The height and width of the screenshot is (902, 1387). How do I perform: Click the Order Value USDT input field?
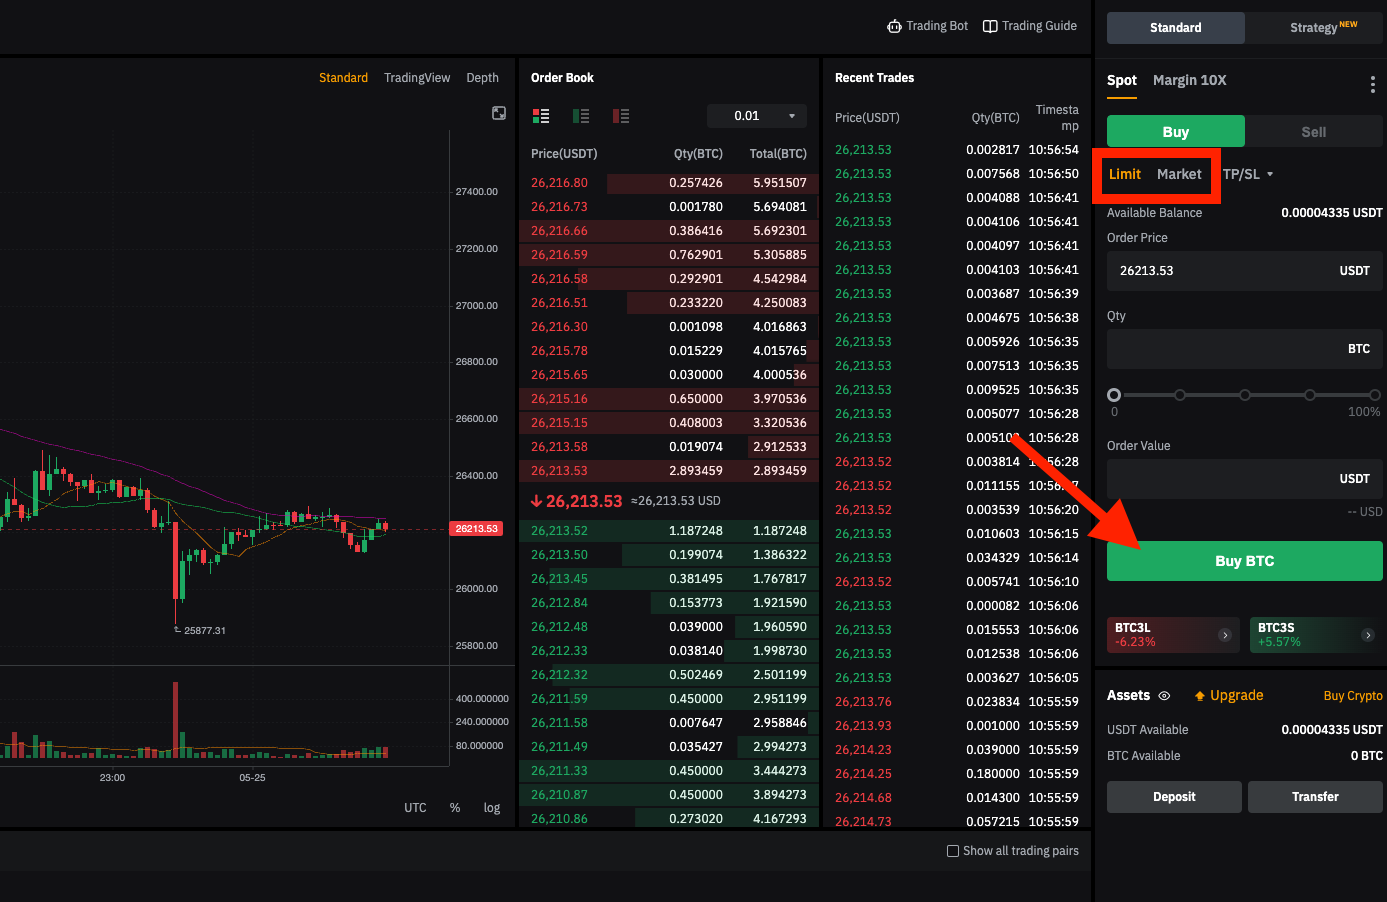click(x=1245, y=479)
